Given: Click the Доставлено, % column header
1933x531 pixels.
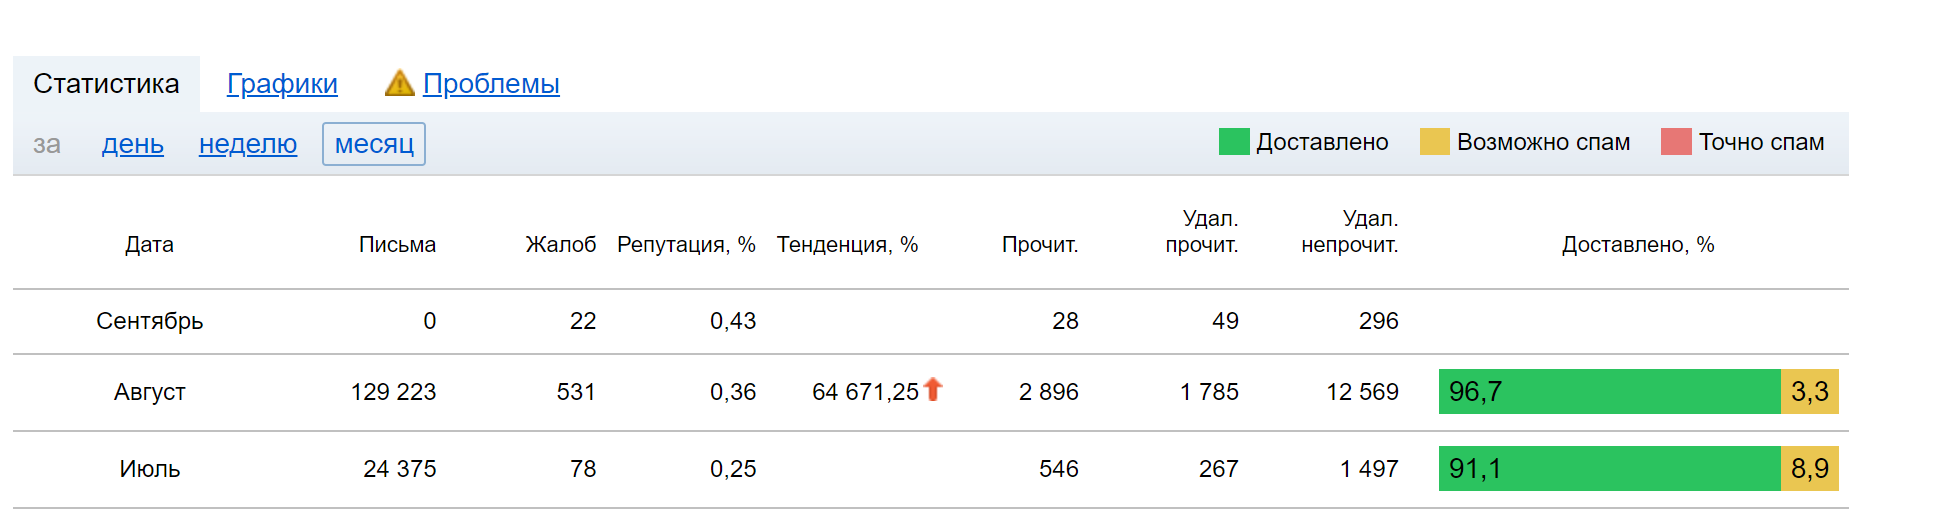Looking at the screenshot, I should click(1638, 245).
